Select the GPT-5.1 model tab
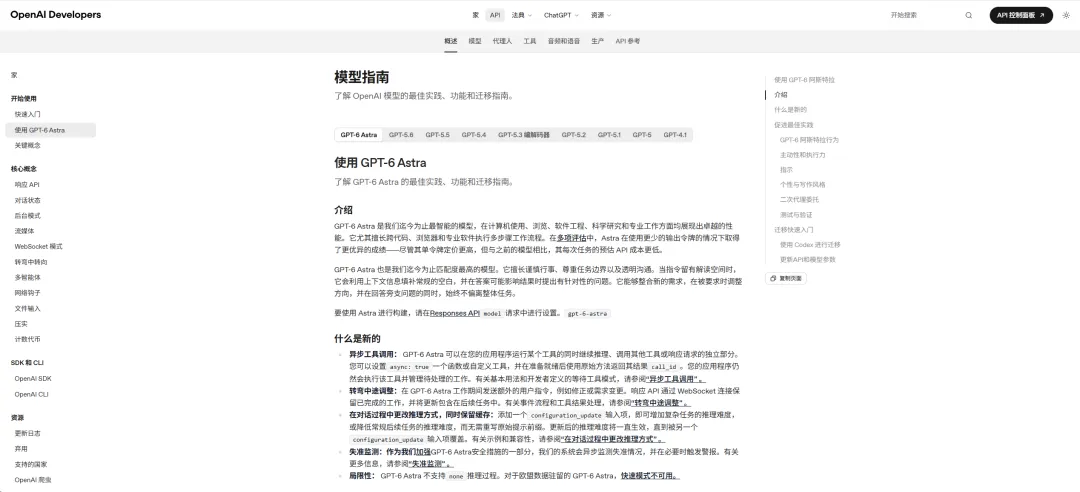 tap(609, 134)
